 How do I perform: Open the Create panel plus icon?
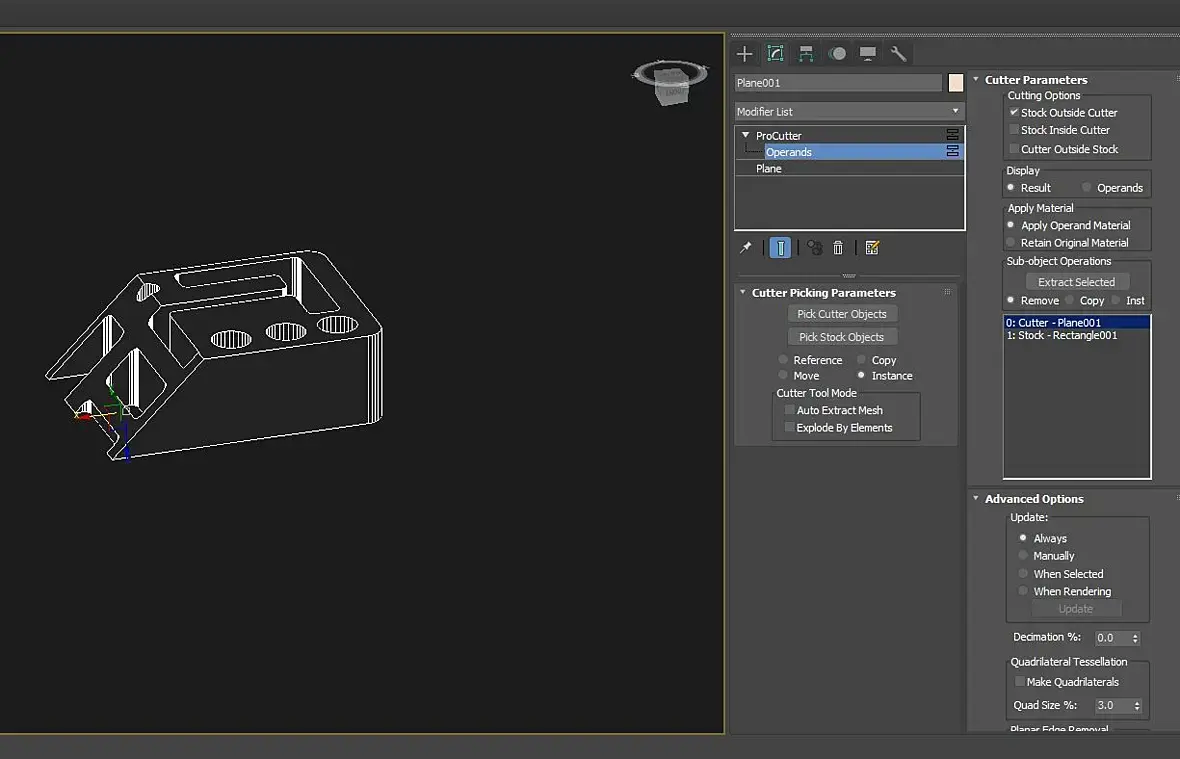[744, 53]
